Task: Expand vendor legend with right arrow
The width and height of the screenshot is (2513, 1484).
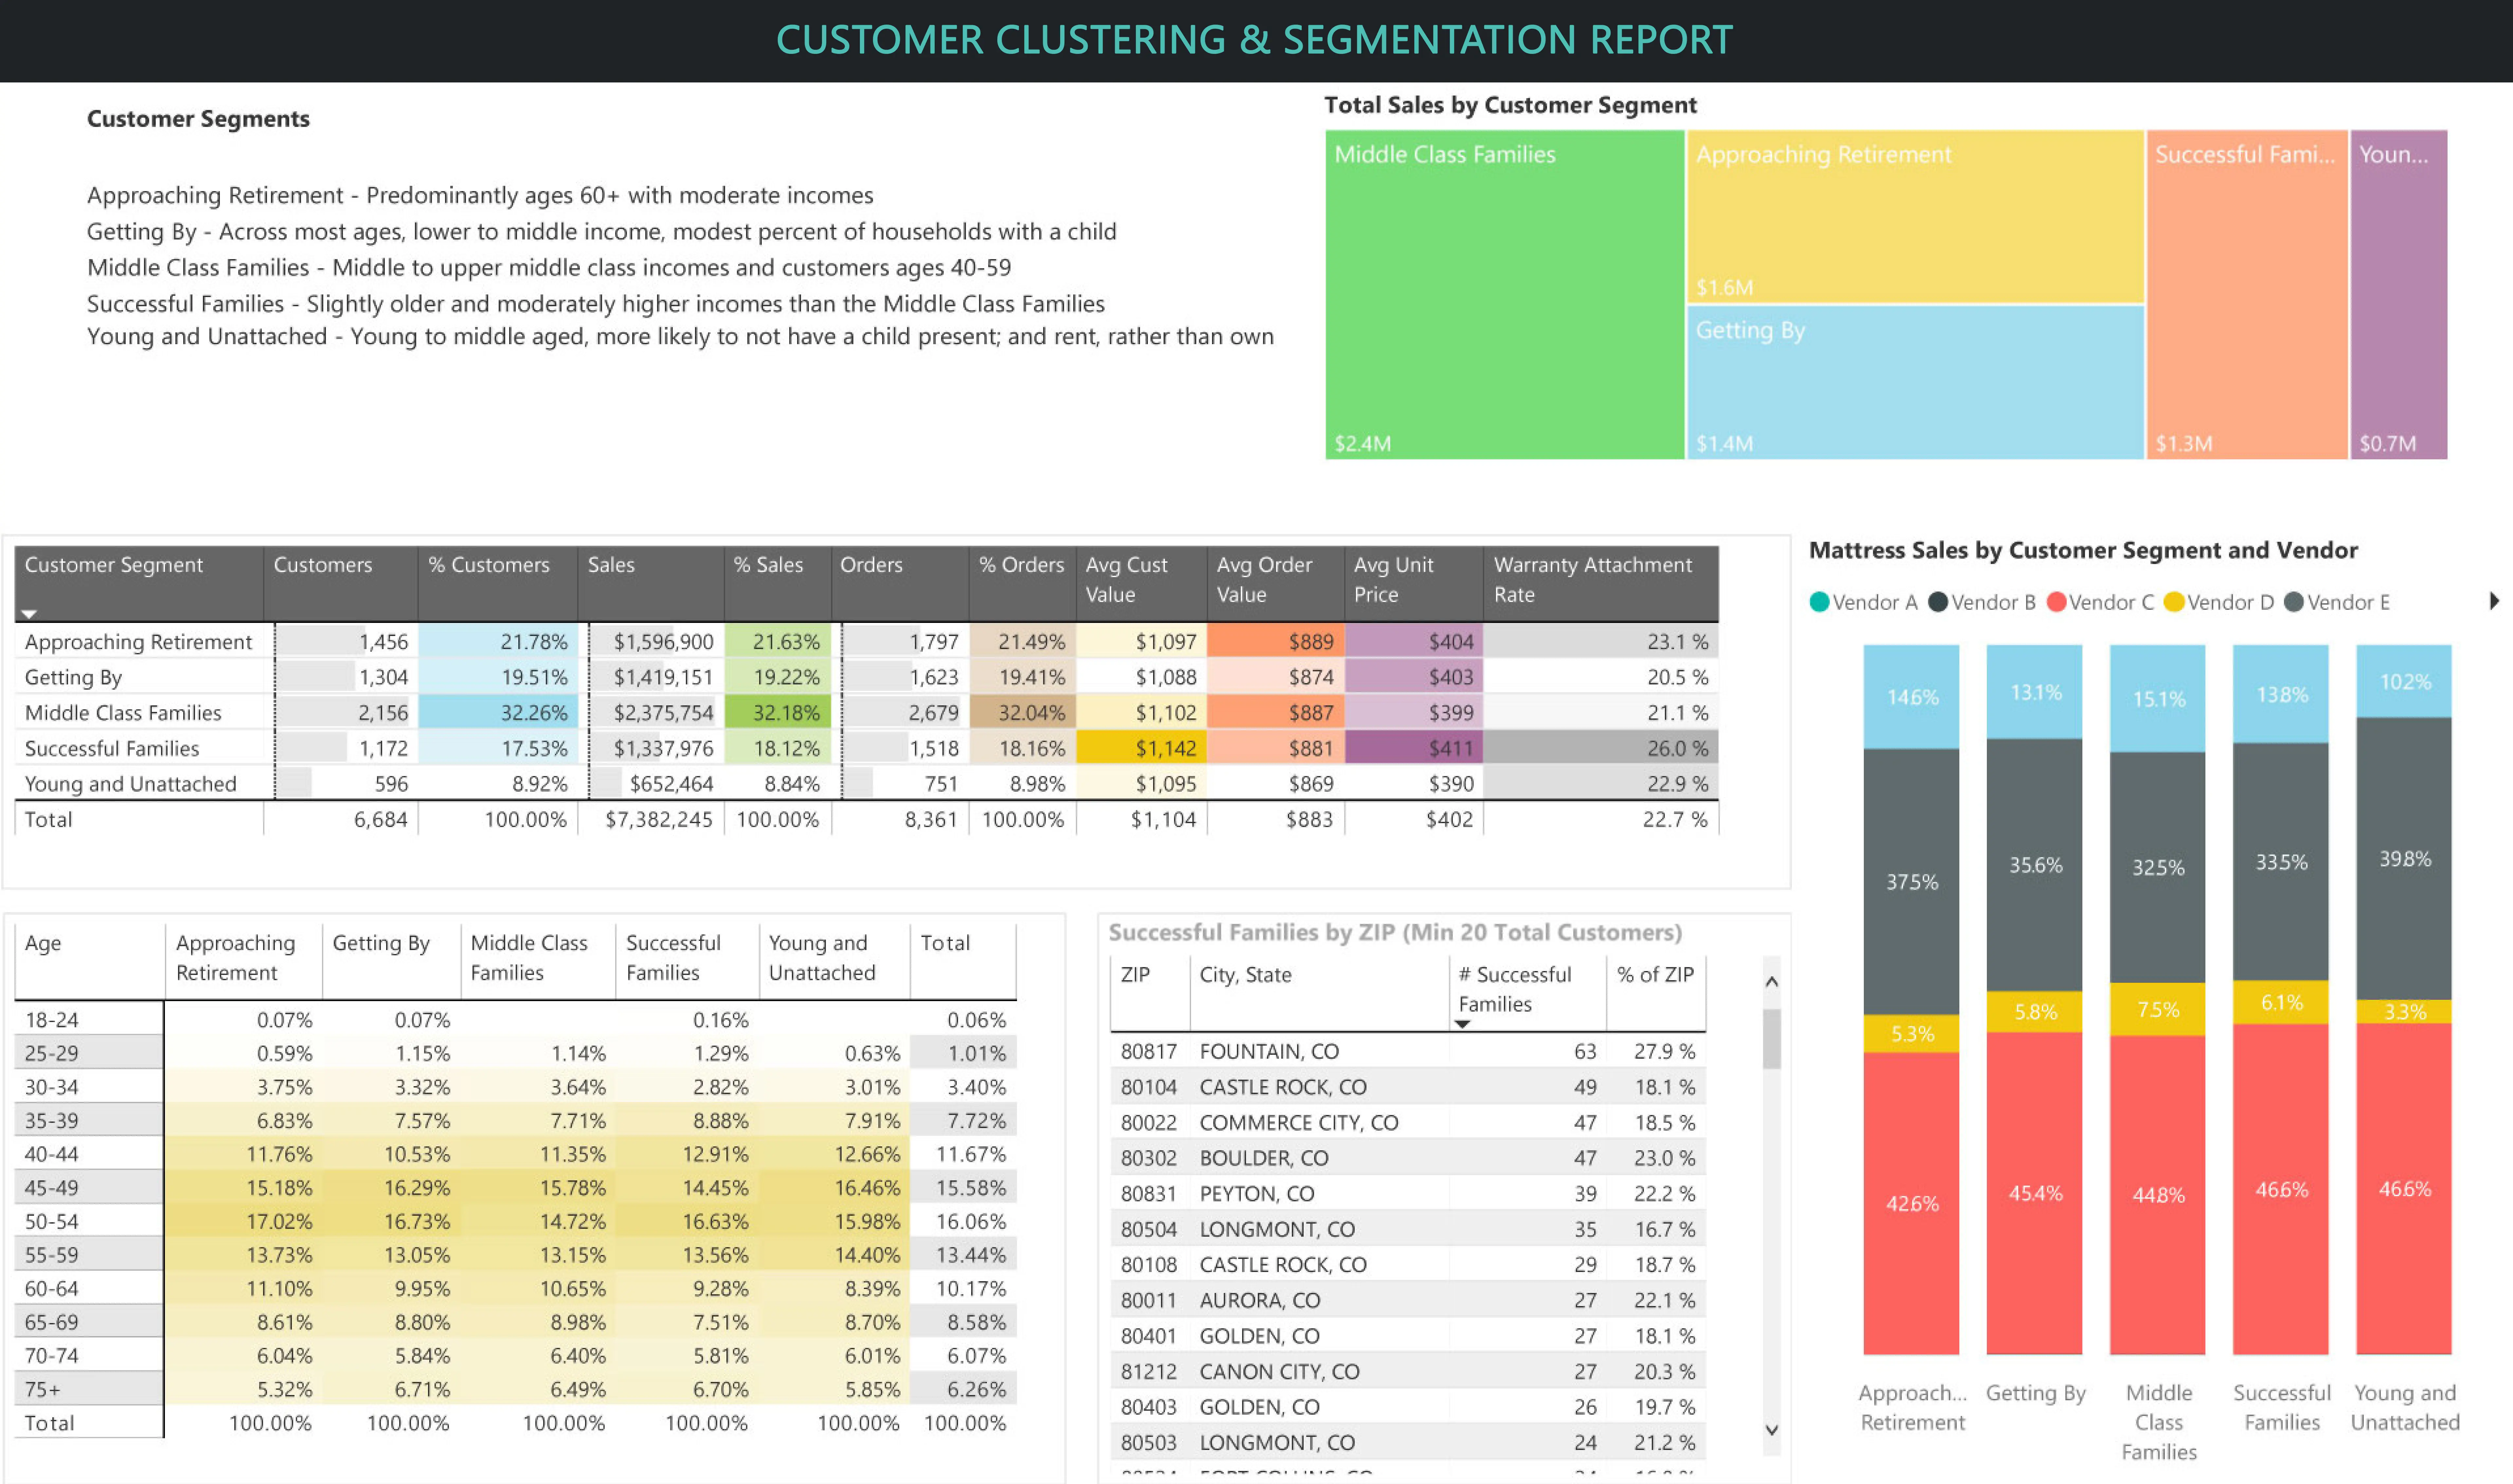Action: 2494,601
